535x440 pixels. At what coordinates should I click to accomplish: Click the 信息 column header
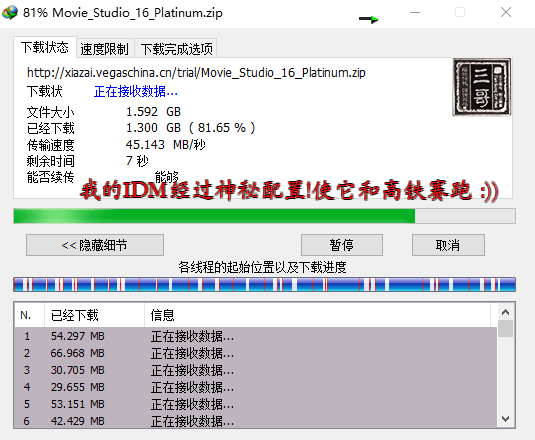point(317,315)
